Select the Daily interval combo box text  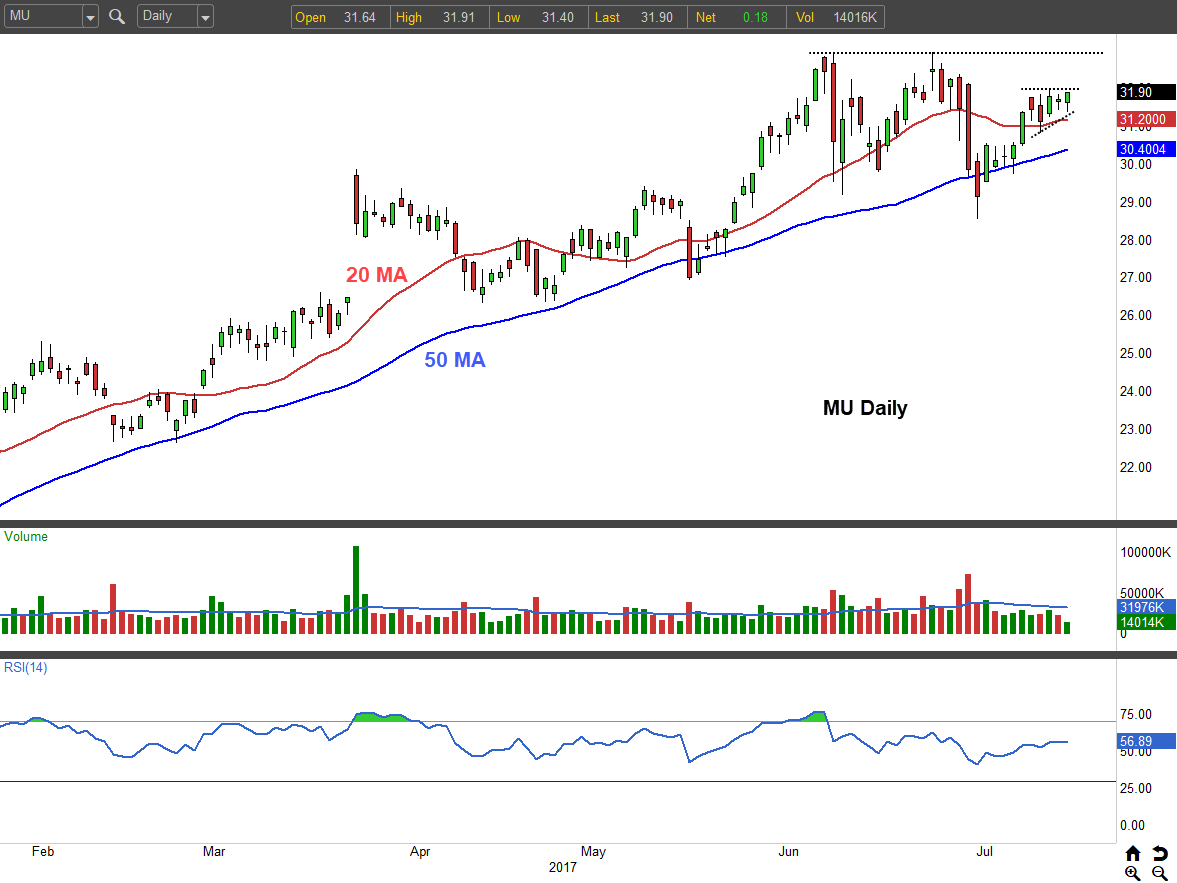point(165,17)
